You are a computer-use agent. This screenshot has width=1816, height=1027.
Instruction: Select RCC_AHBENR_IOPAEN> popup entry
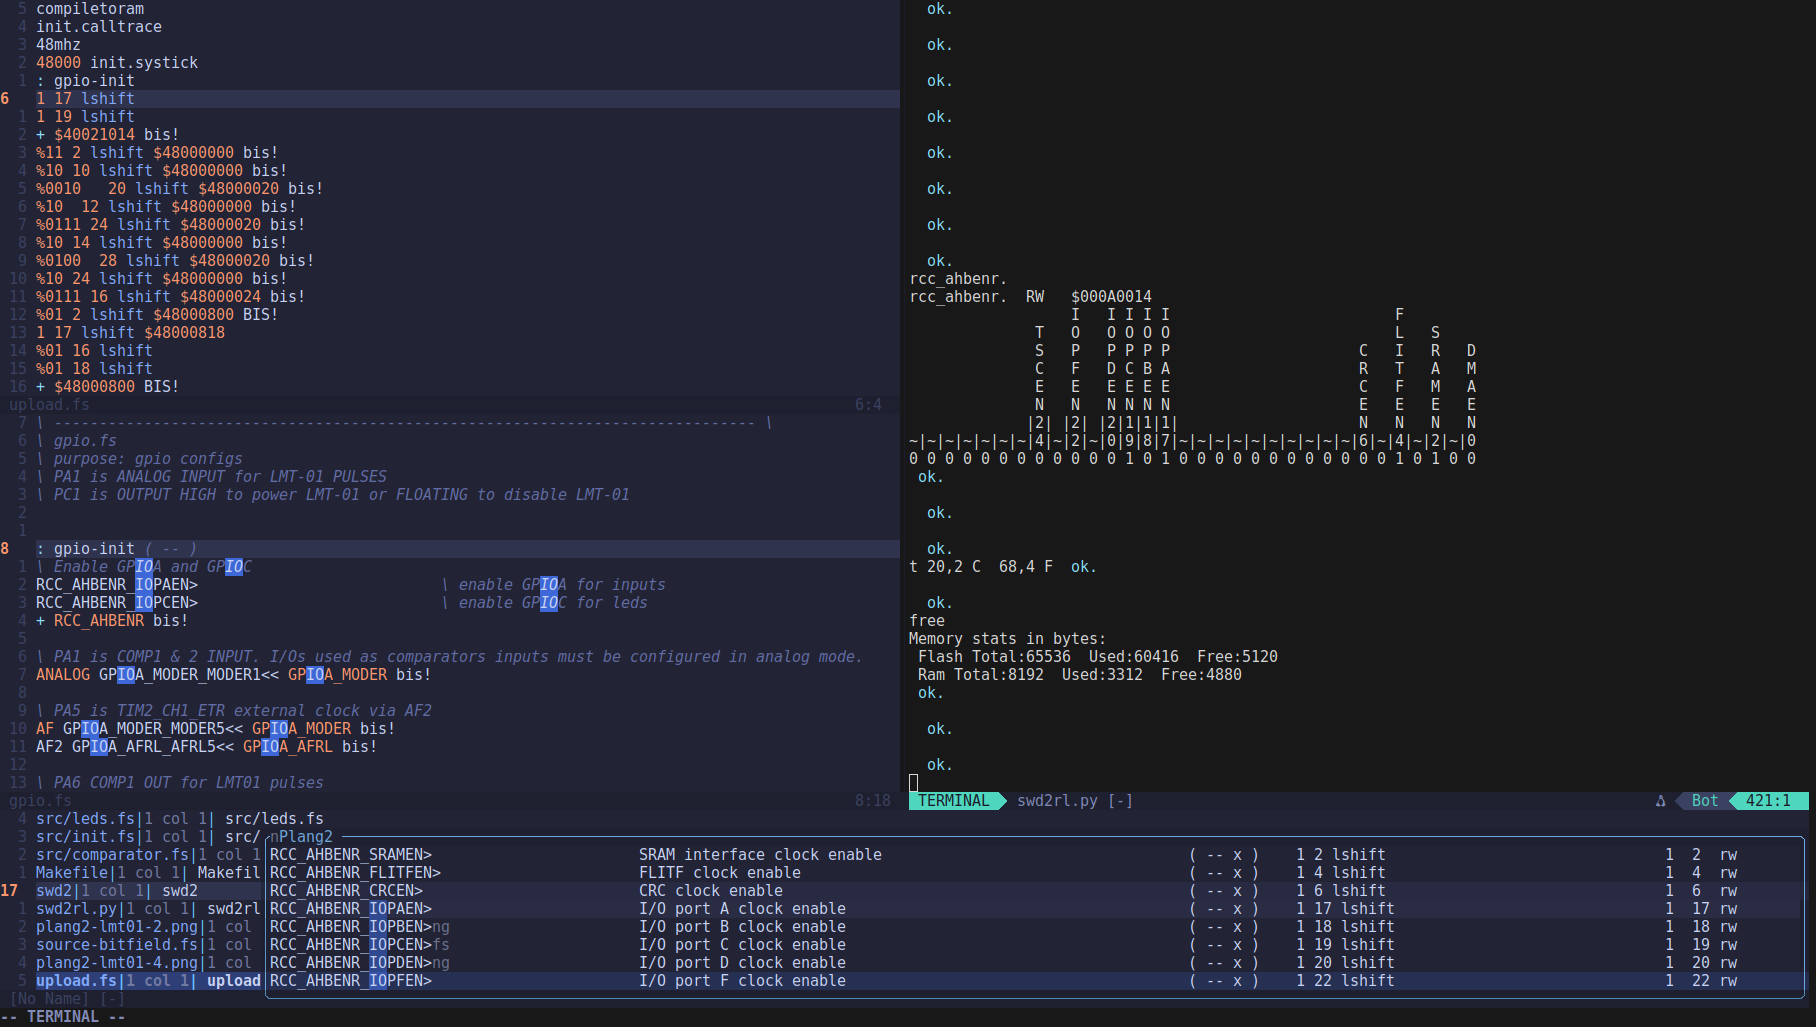(x=351, y=909)
